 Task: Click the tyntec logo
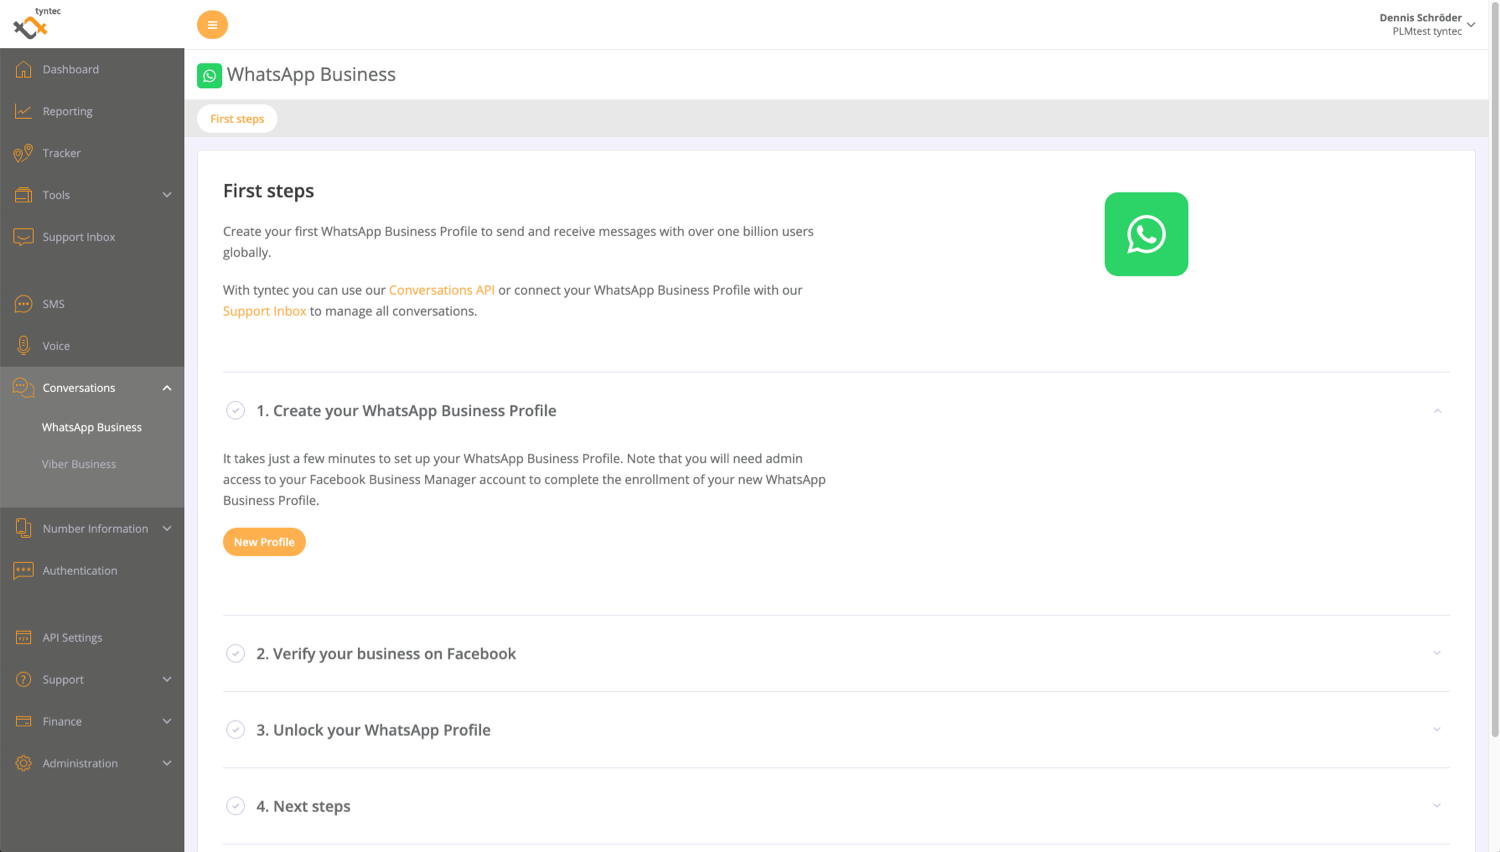[x=36, y=23]
